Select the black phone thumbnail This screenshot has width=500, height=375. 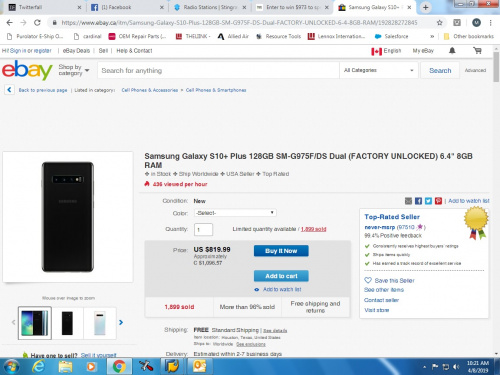[67, 323]
